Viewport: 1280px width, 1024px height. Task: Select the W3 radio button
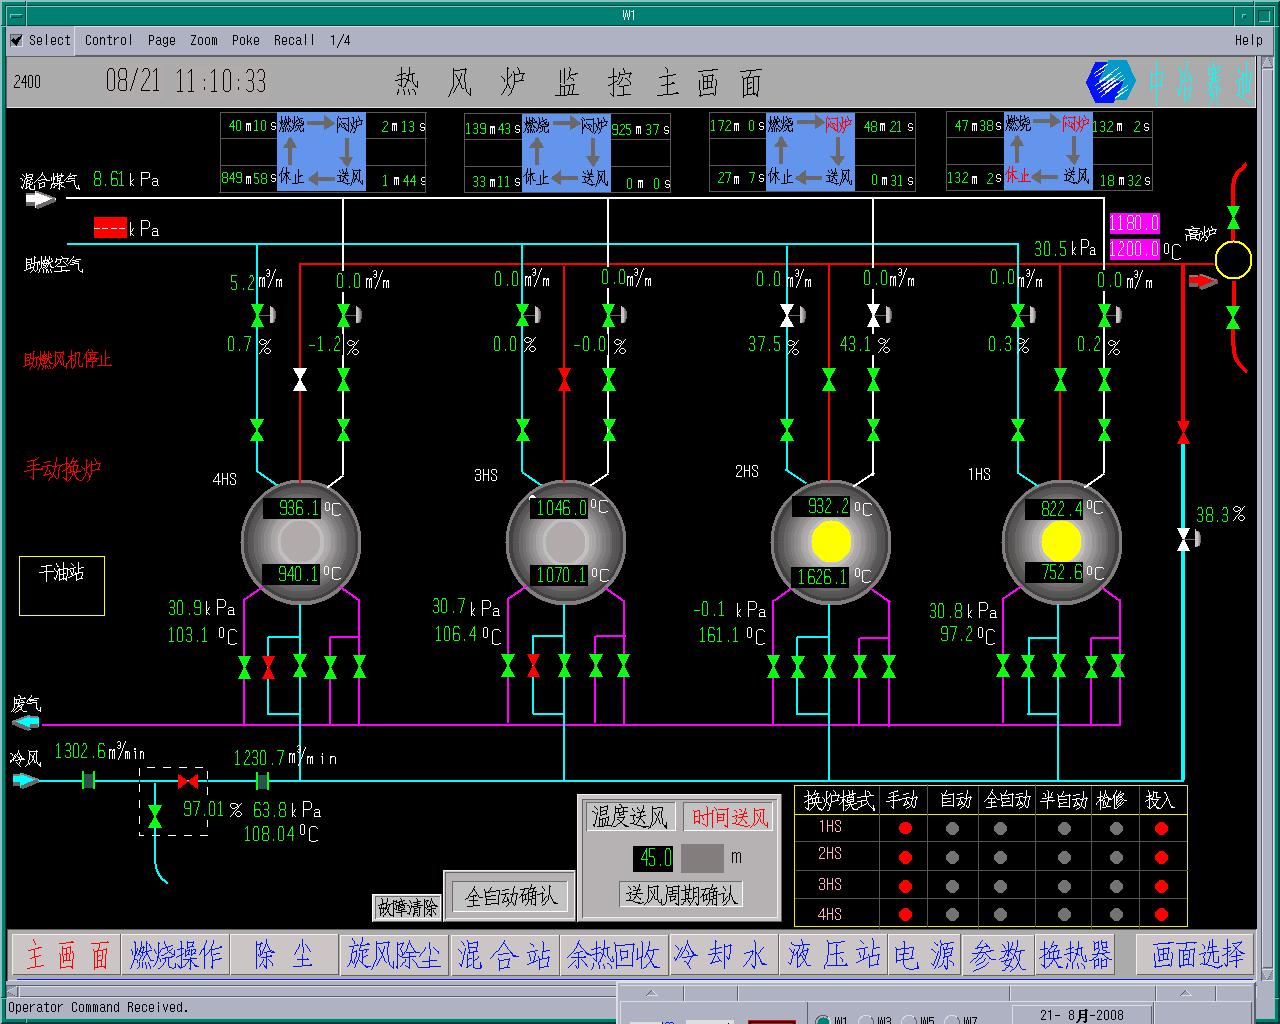[x=866, y=1020]
